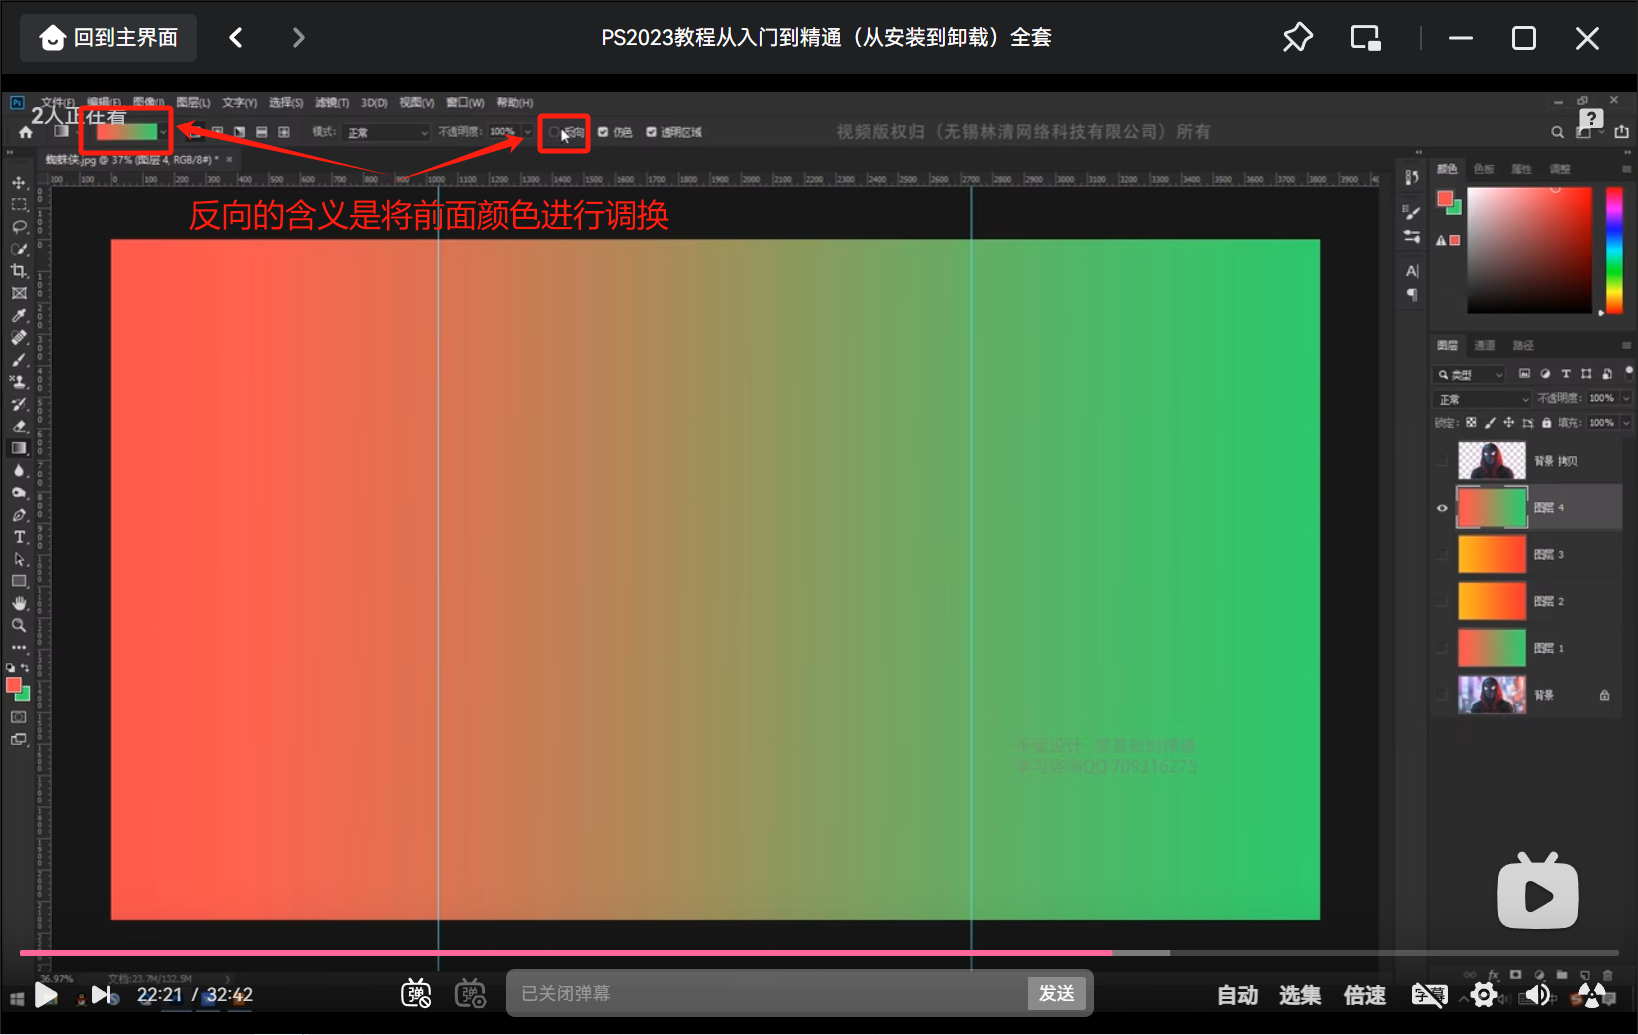The height and width of the screenshot is (1035, 1638).
Task: Open the Color panel flyout menu
Action: 1627,169
